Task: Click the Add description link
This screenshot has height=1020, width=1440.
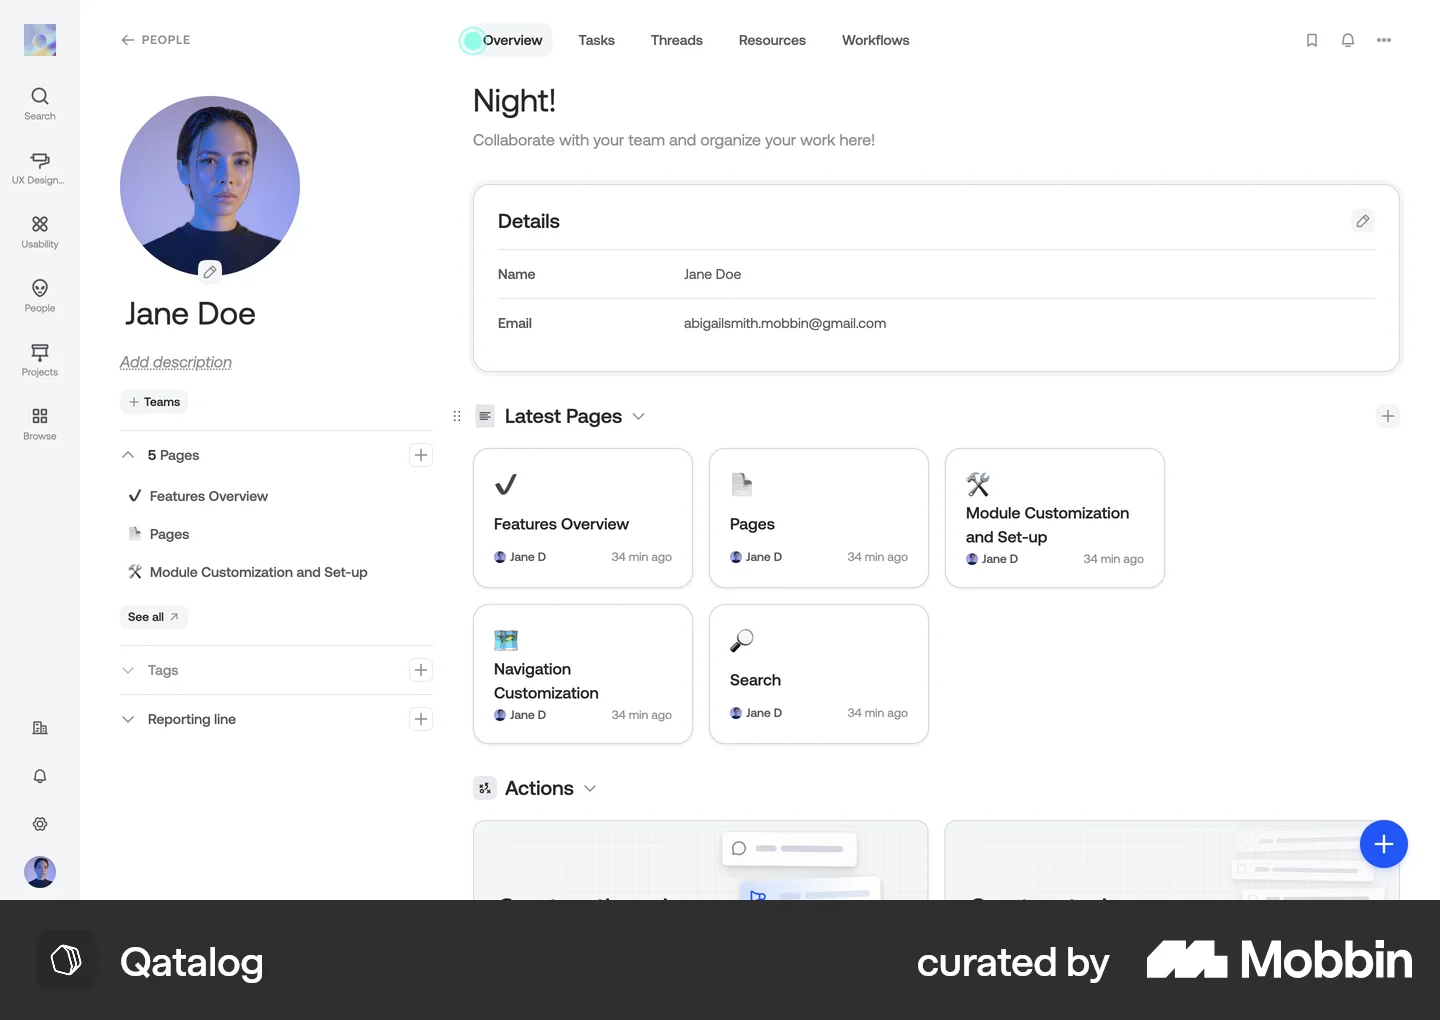Action: (176, 362)
